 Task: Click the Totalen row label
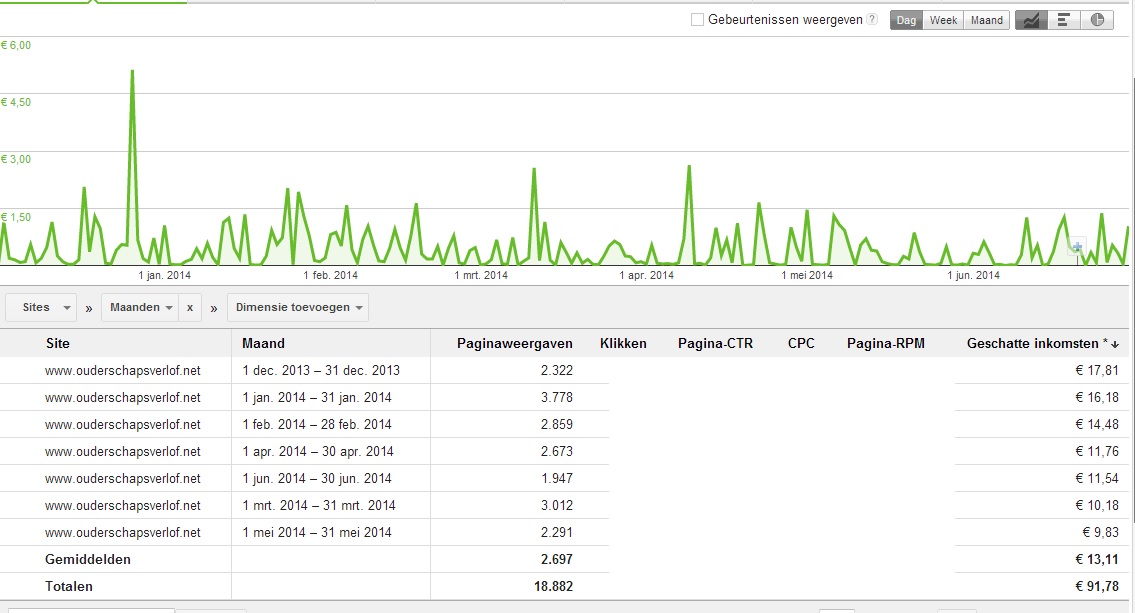pyautogui.click(x=69, y=587)
